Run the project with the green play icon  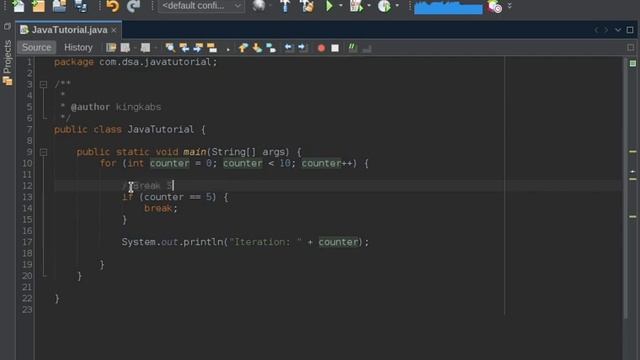click(x=329, y=6)
